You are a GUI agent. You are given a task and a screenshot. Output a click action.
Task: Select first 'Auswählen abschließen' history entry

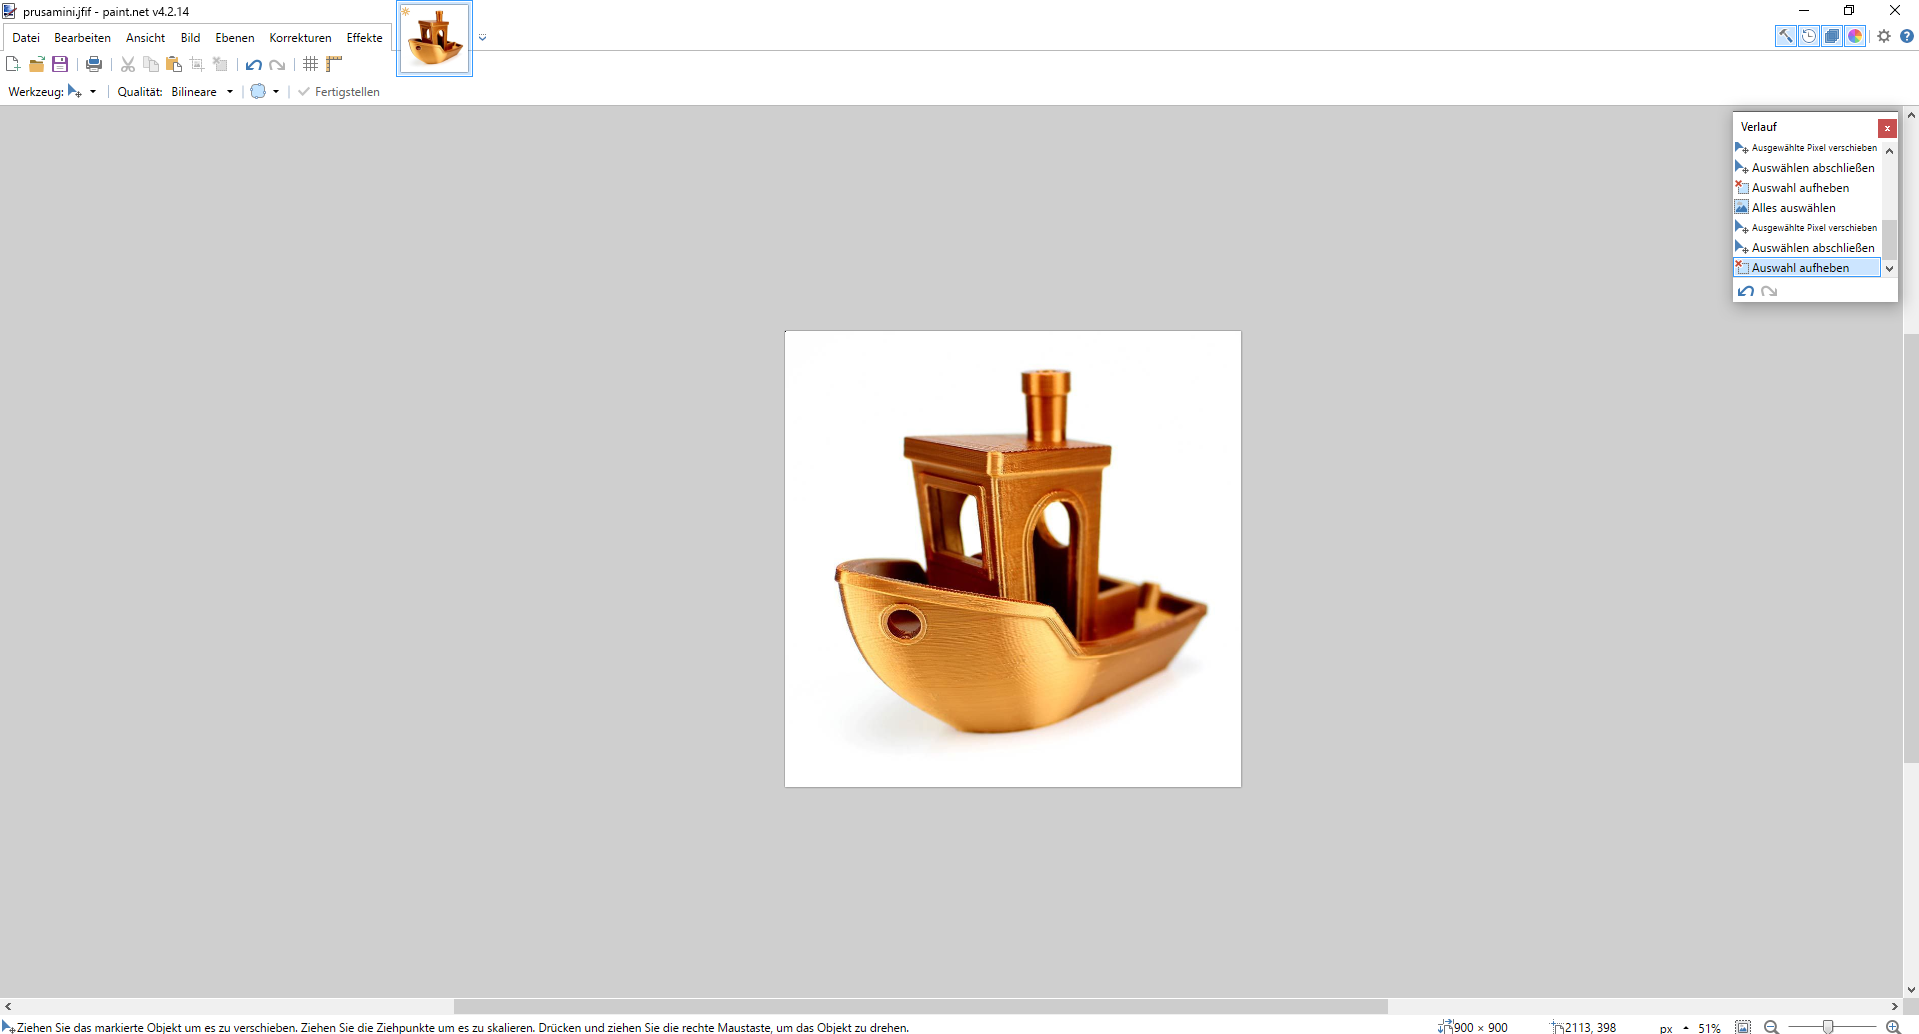[x=1807, y=168]
